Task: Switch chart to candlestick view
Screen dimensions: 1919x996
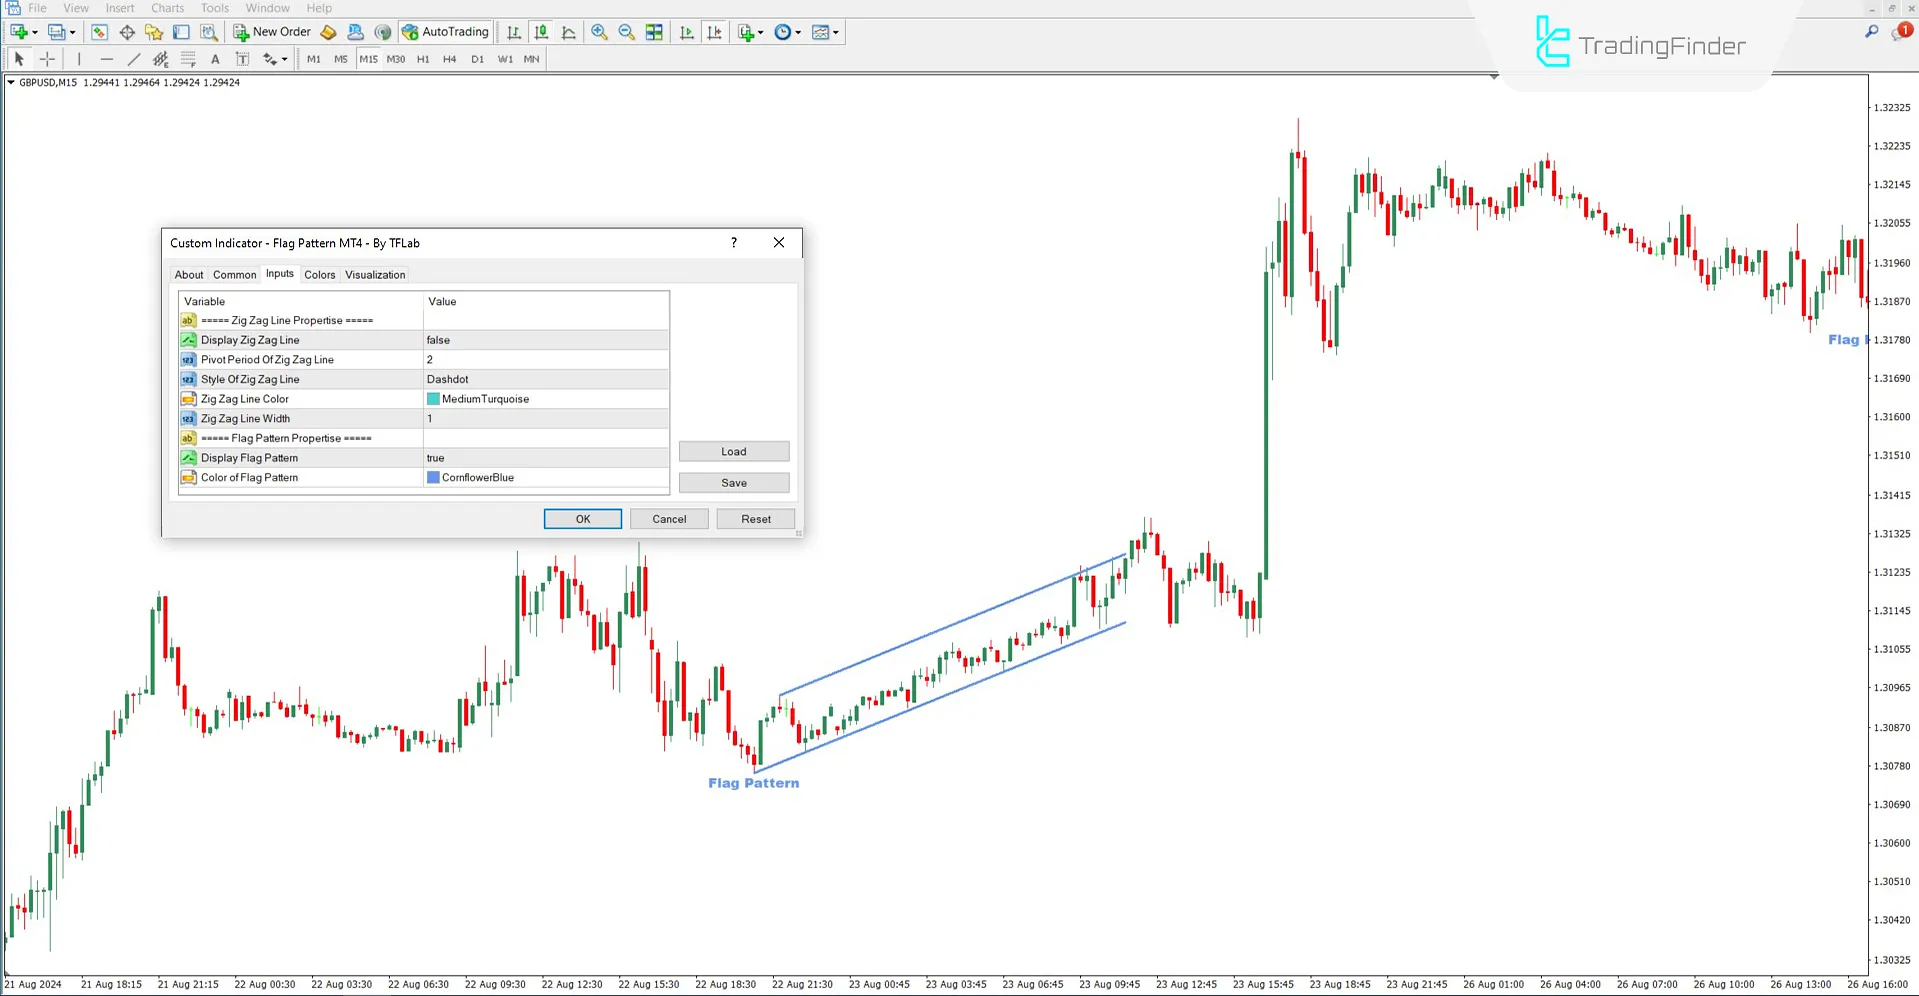Action: (540, 31)
